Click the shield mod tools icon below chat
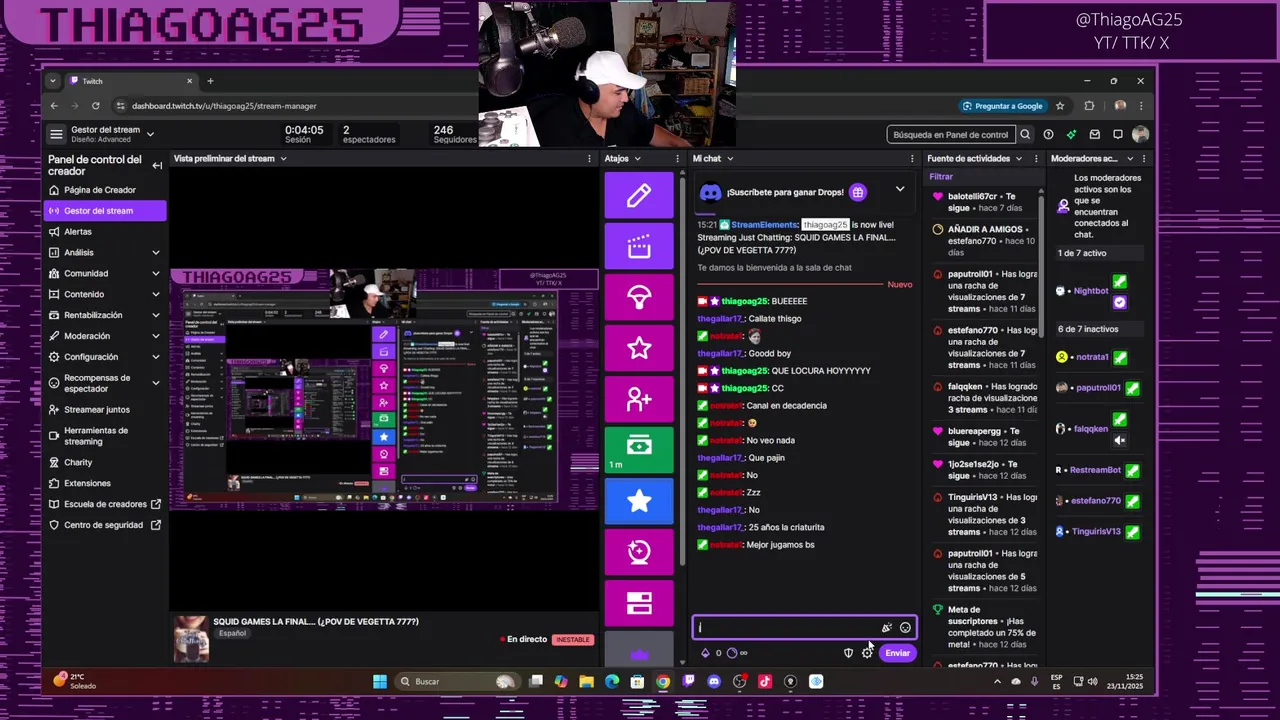 tap(849, 653)
